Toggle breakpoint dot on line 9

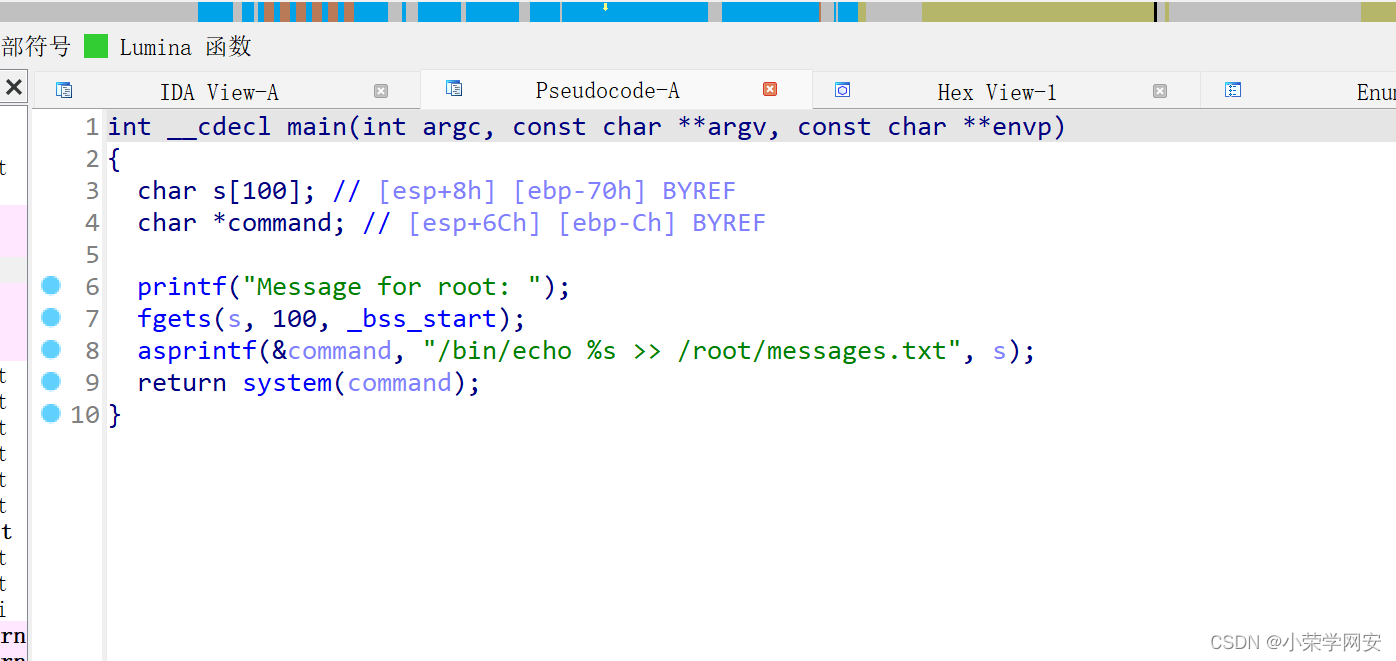click(51, 382)
